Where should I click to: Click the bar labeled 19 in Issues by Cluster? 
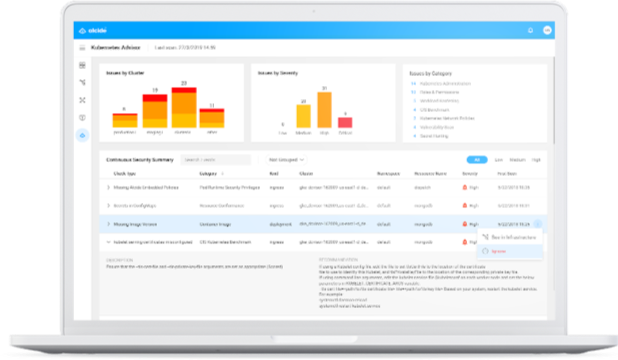coord(155,111)
